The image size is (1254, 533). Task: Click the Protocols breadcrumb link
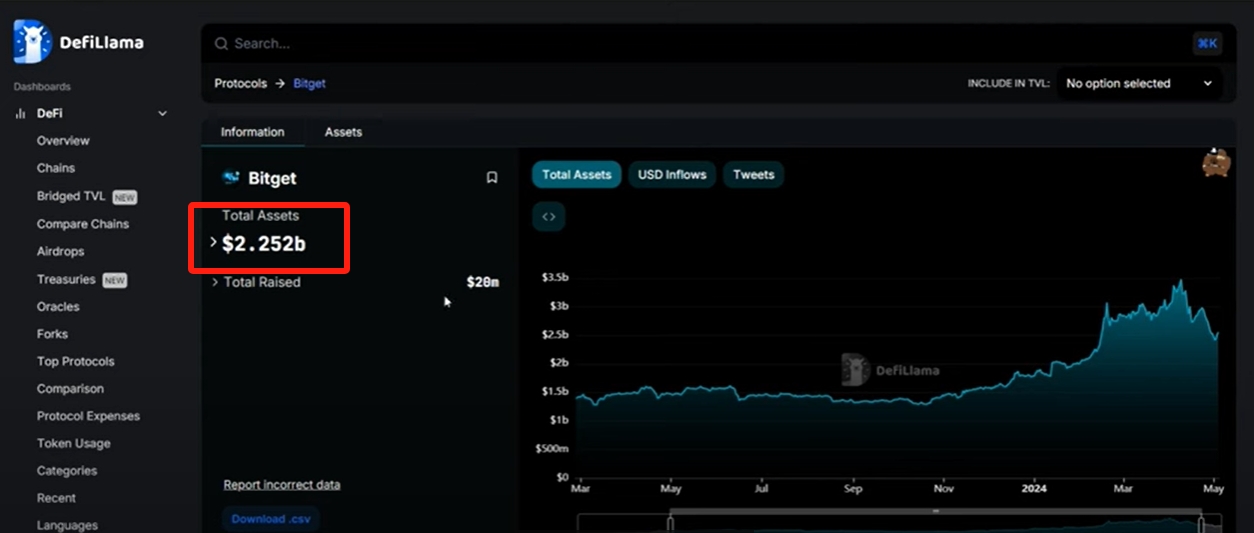241,84
